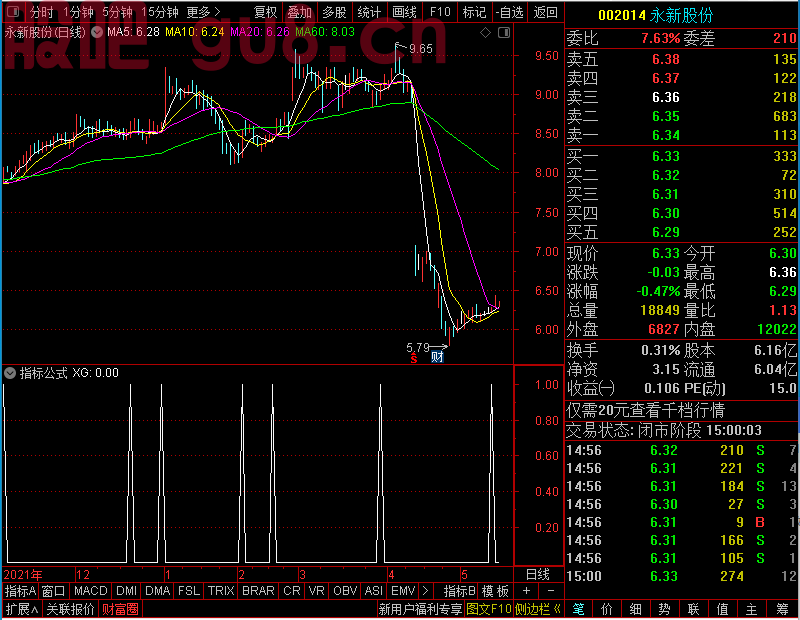This screenshot has height=620, width=800.
Task: Expand the 指标公式 dropdown arrow
Action: [10, 373]
